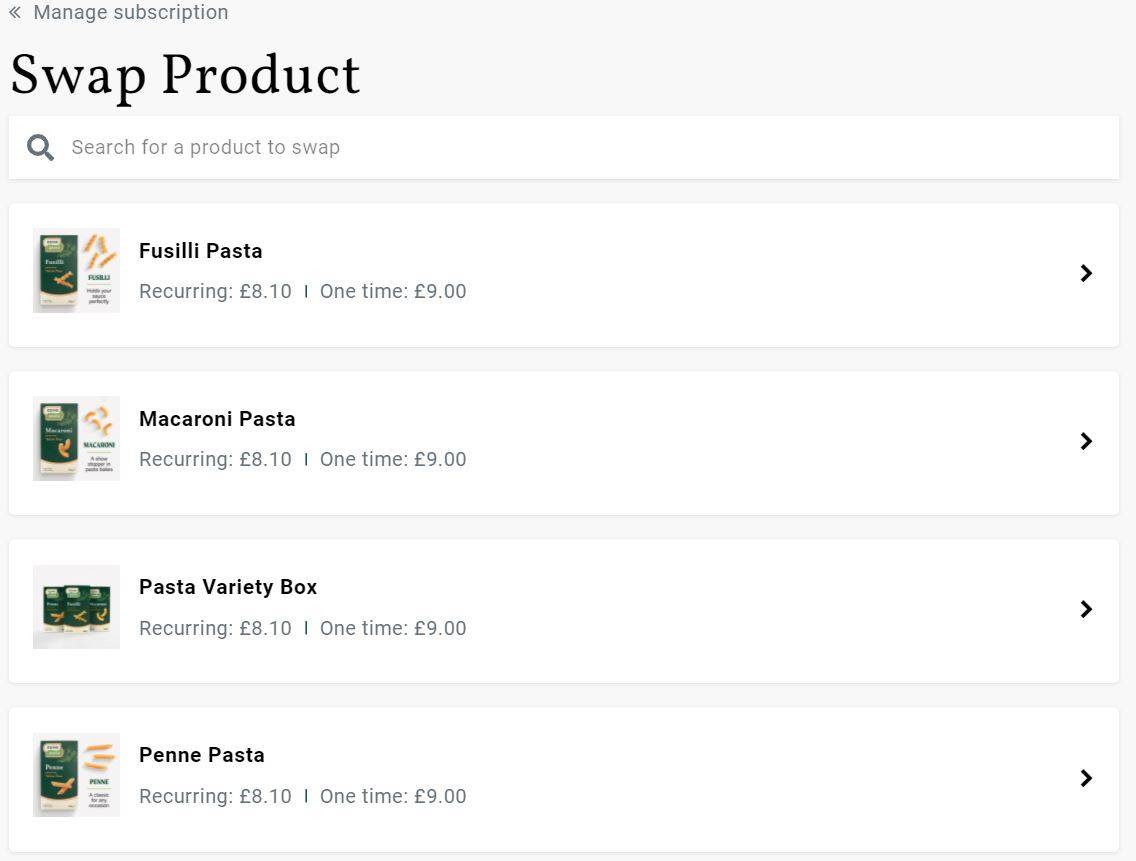1136x861 pixels.
Task: Select the Macaroni Pasta title
Action: [217, 419]
